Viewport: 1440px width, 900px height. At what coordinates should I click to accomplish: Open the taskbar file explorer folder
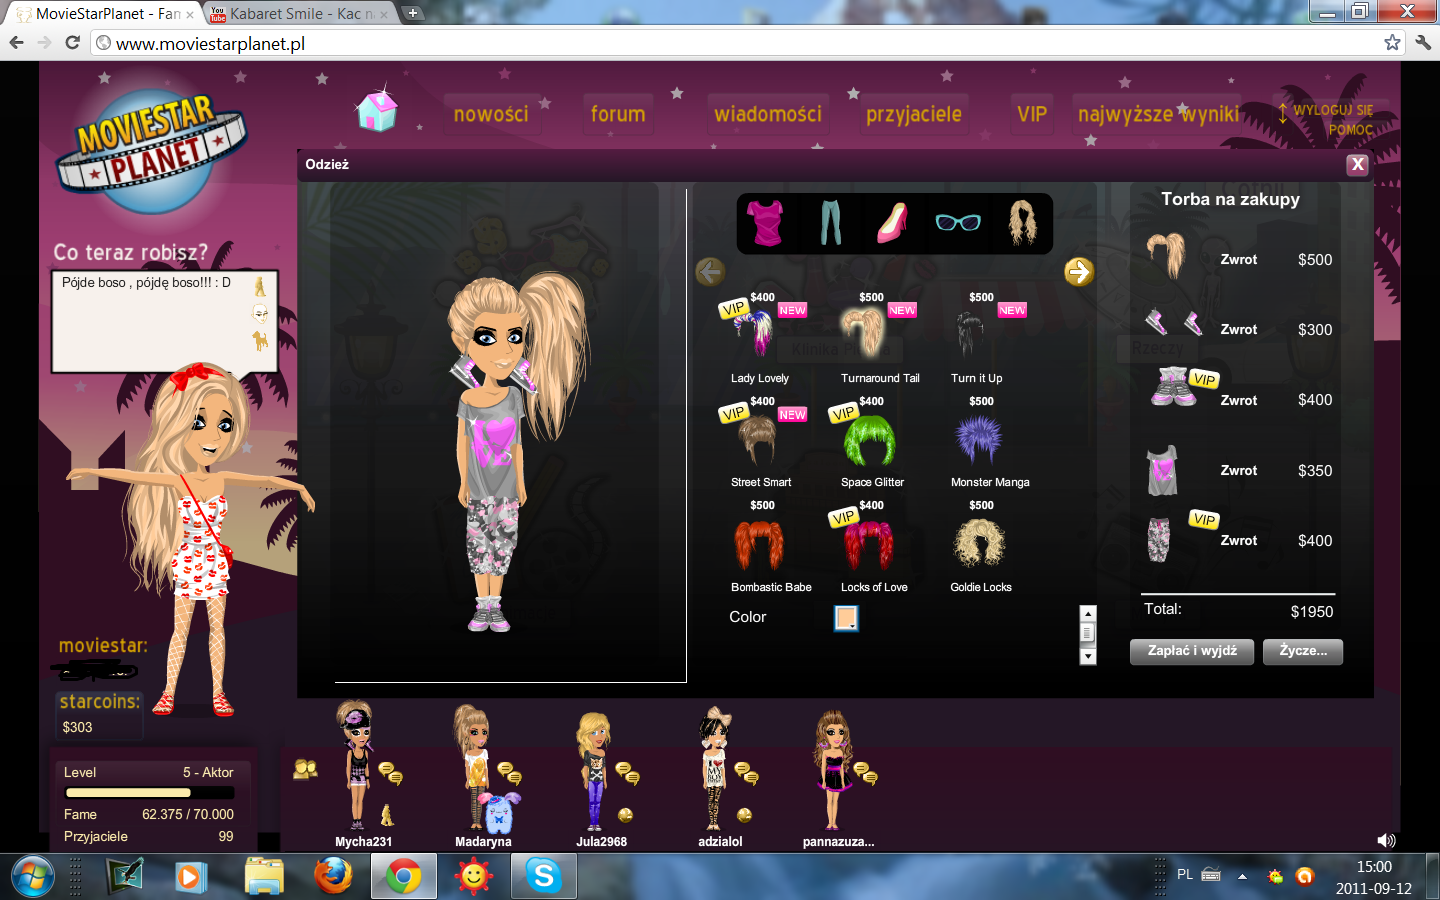264,876
